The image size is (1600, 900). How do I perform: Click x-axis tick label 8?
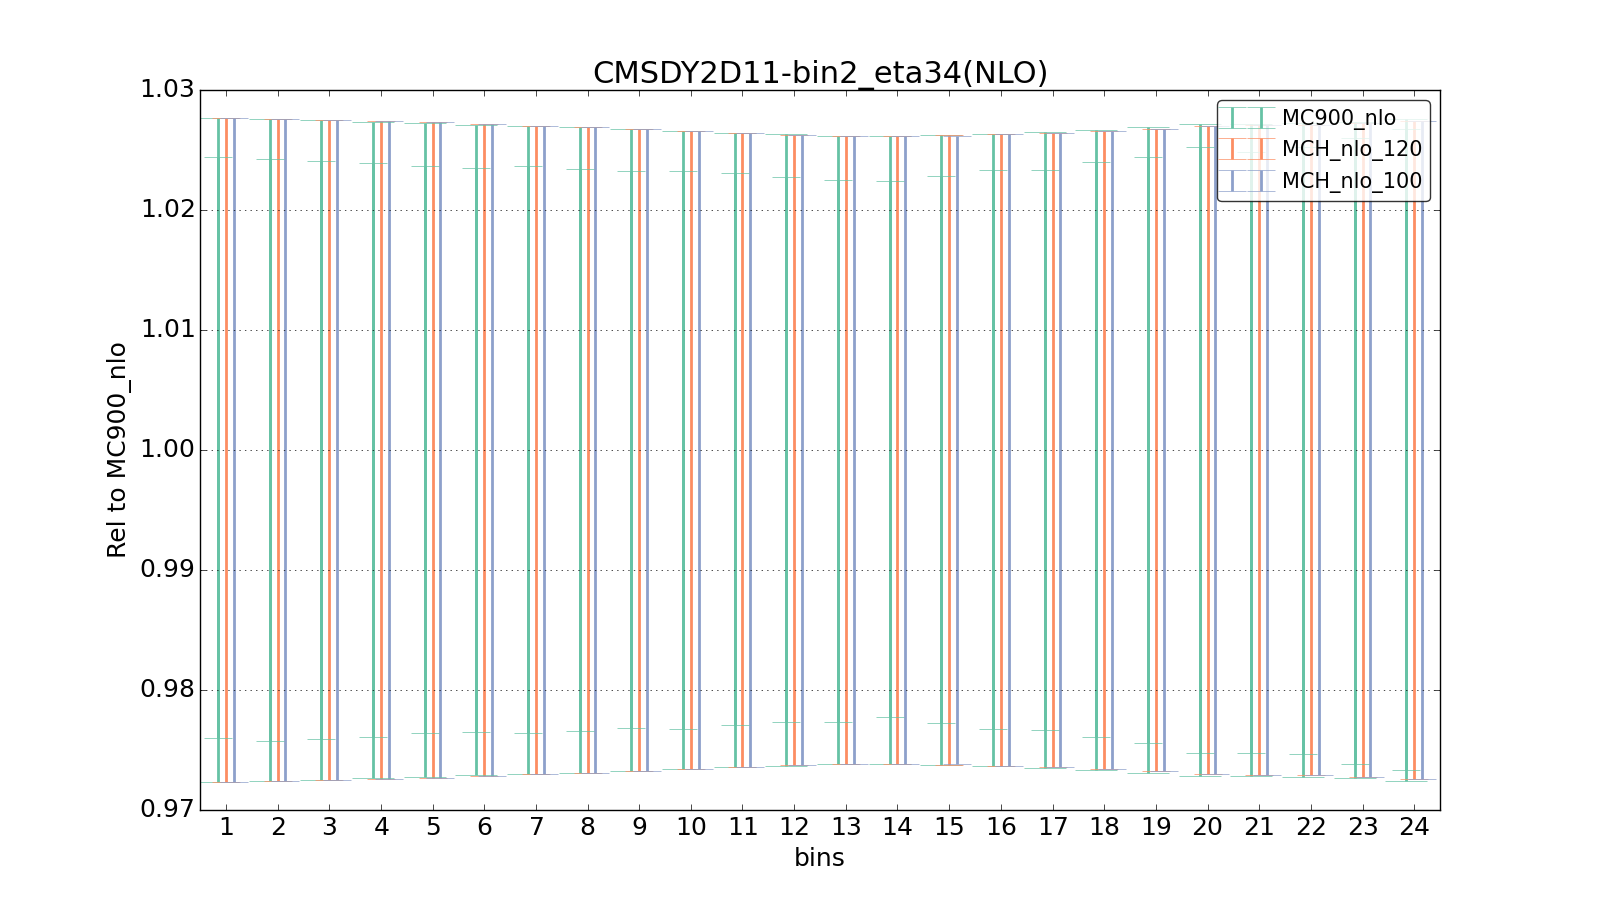click(588, 828)
